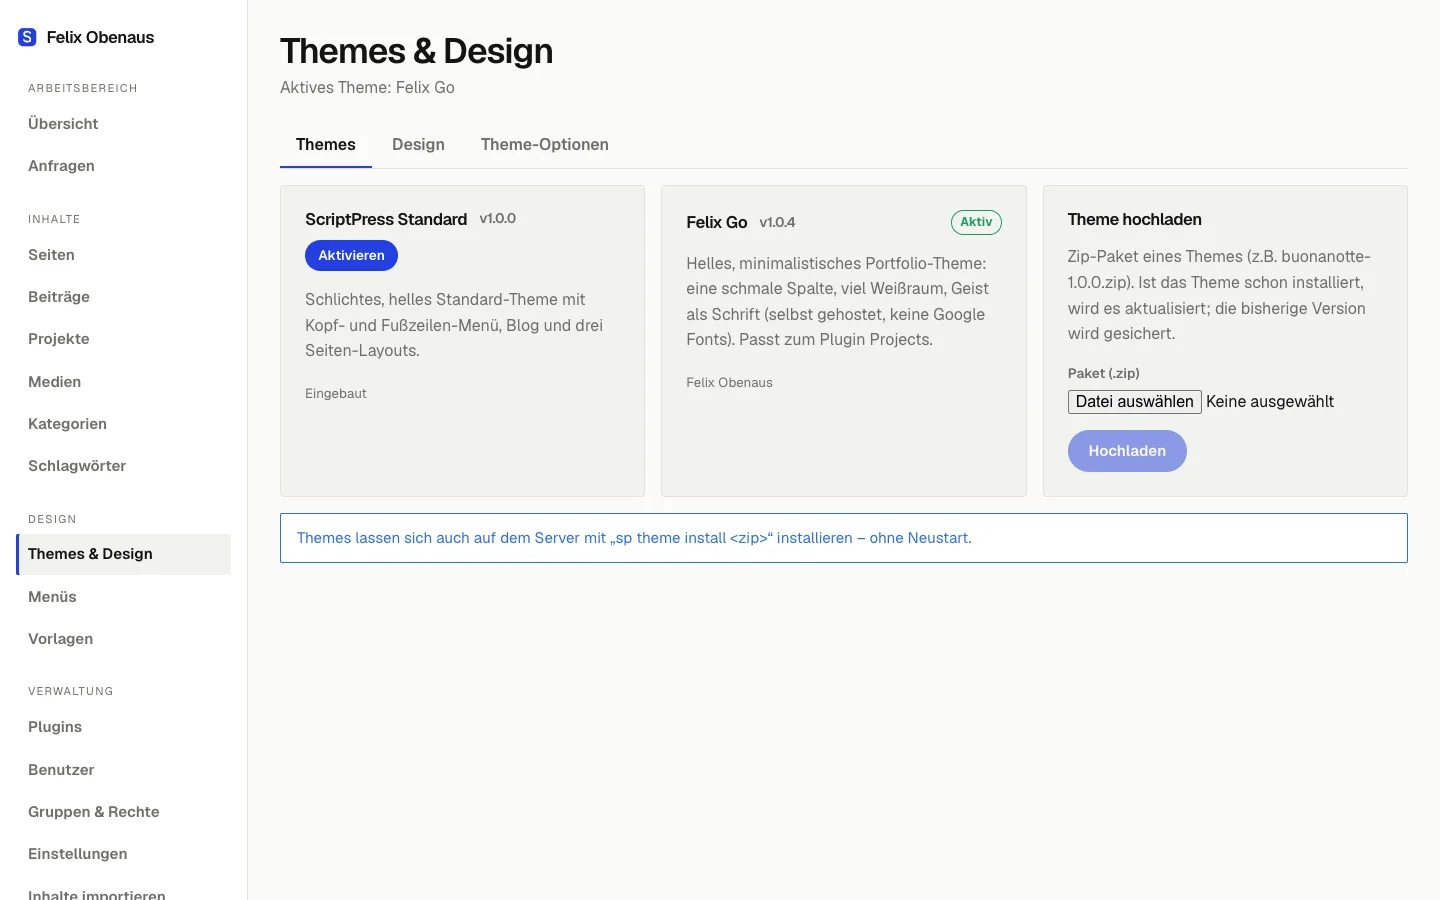
Task: Open the Medien library
Action: (x=123, y=382)
